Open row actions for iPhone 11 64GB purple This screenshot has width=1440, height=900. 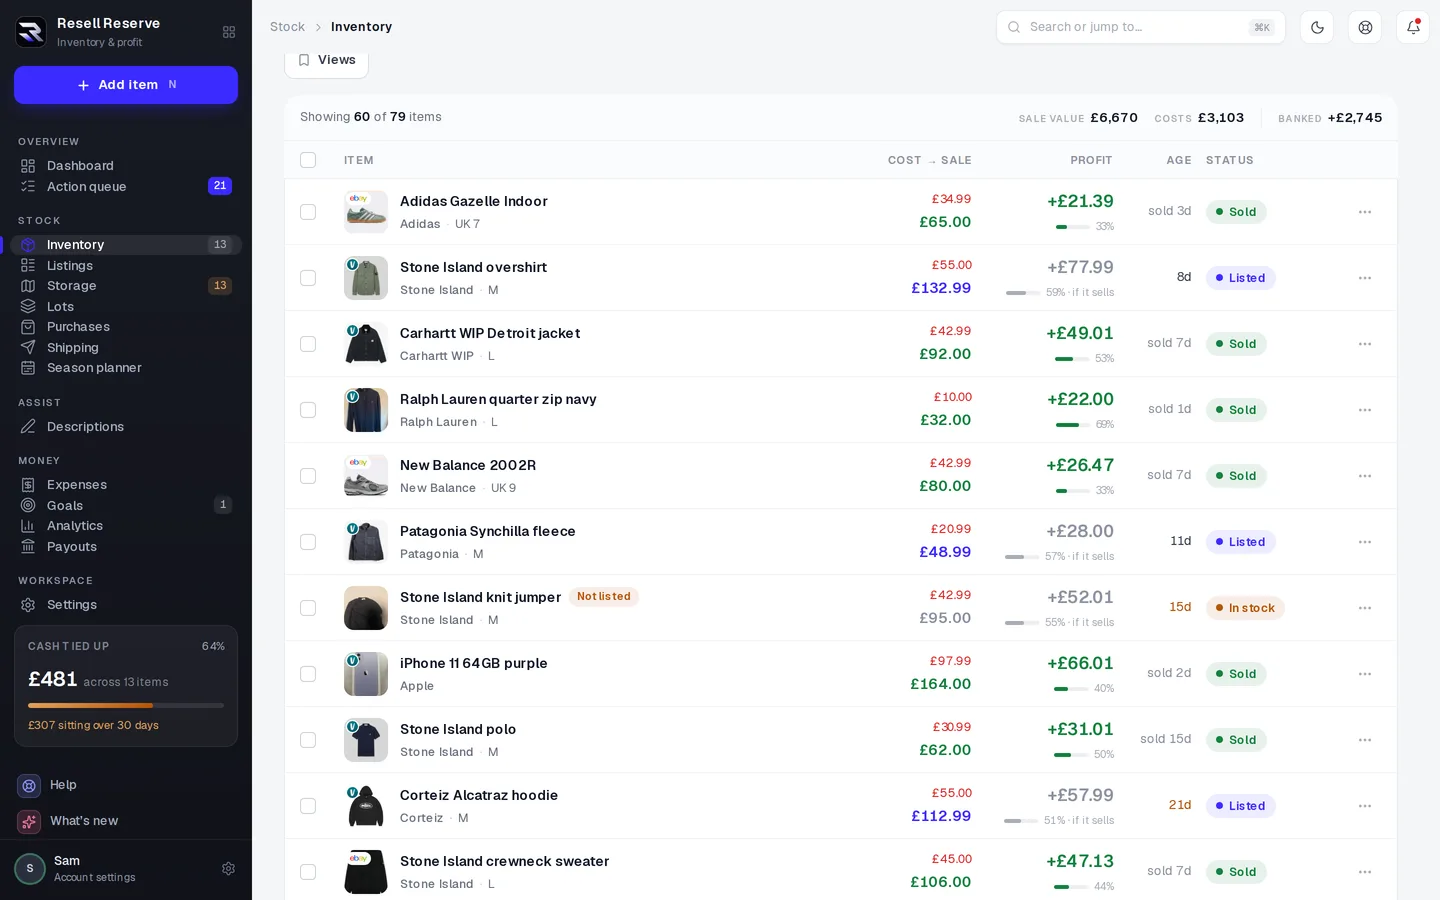coord(1365,674)
